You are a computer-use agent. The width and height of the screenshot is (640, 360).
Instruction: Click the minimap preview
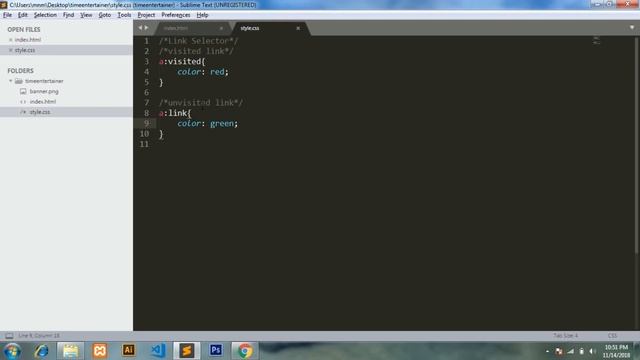[596, 40]
